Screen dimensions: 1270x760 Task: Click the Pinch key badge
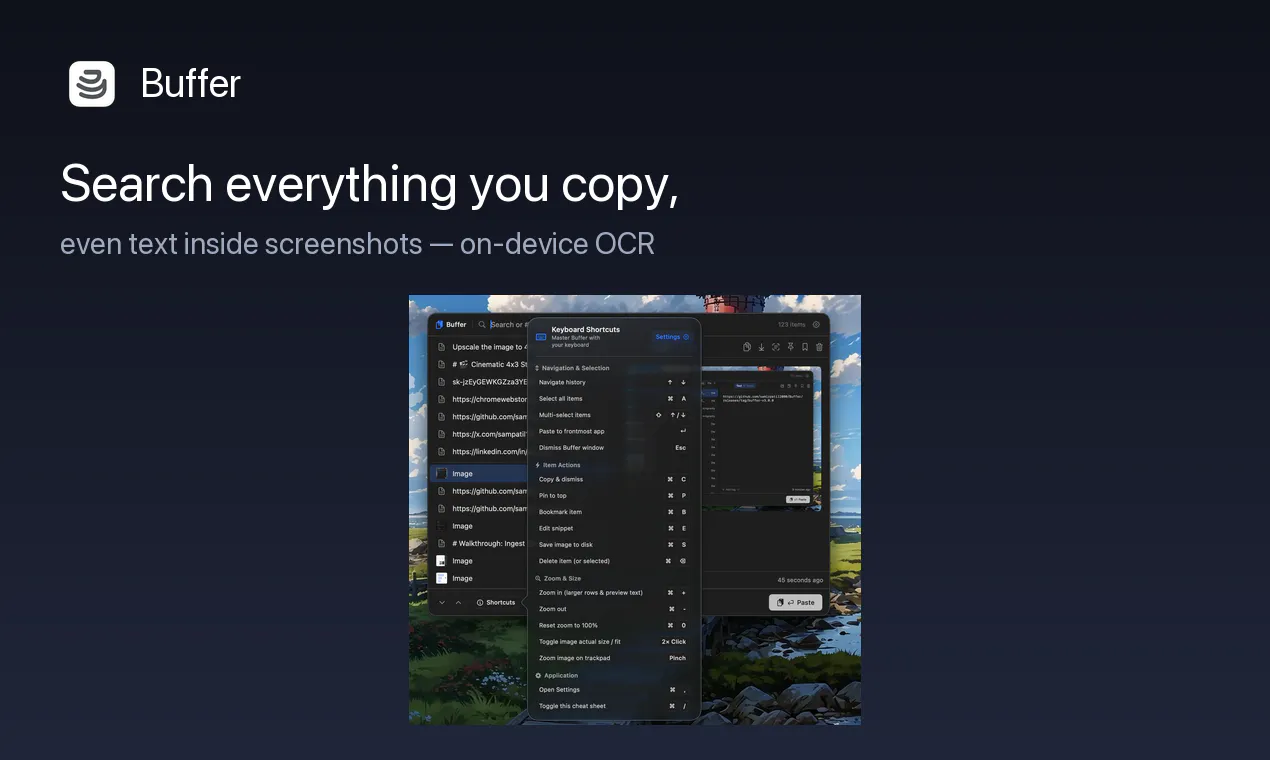[x=678, y=658]
